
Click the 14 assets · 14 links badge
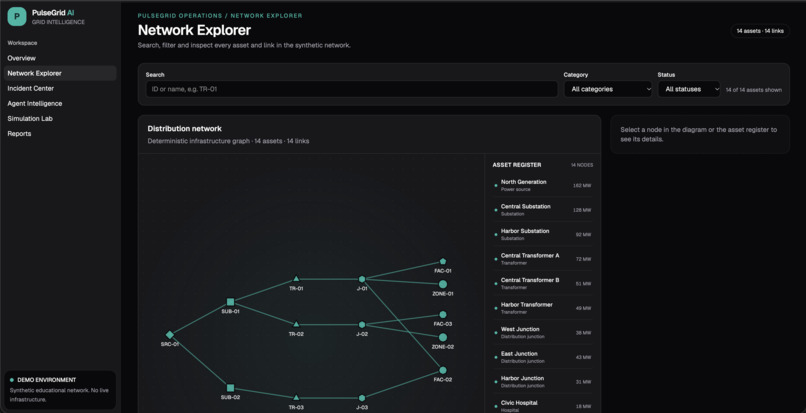click(x=760, y=31)
